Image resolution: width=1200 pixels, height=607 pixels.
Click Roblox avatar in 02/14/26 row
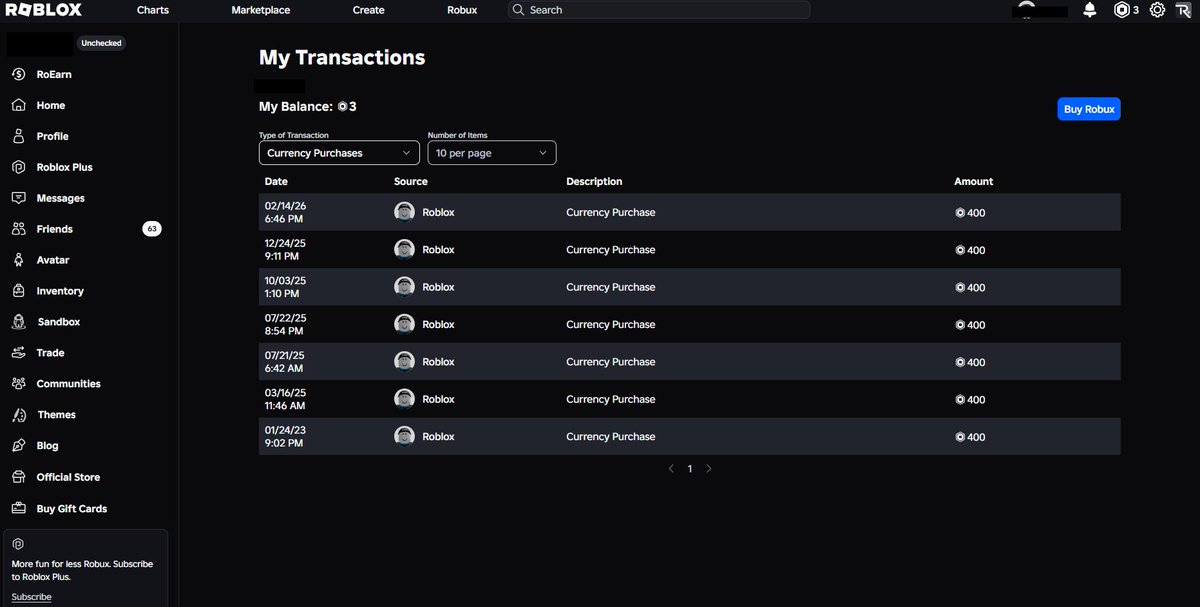(404, 212)
